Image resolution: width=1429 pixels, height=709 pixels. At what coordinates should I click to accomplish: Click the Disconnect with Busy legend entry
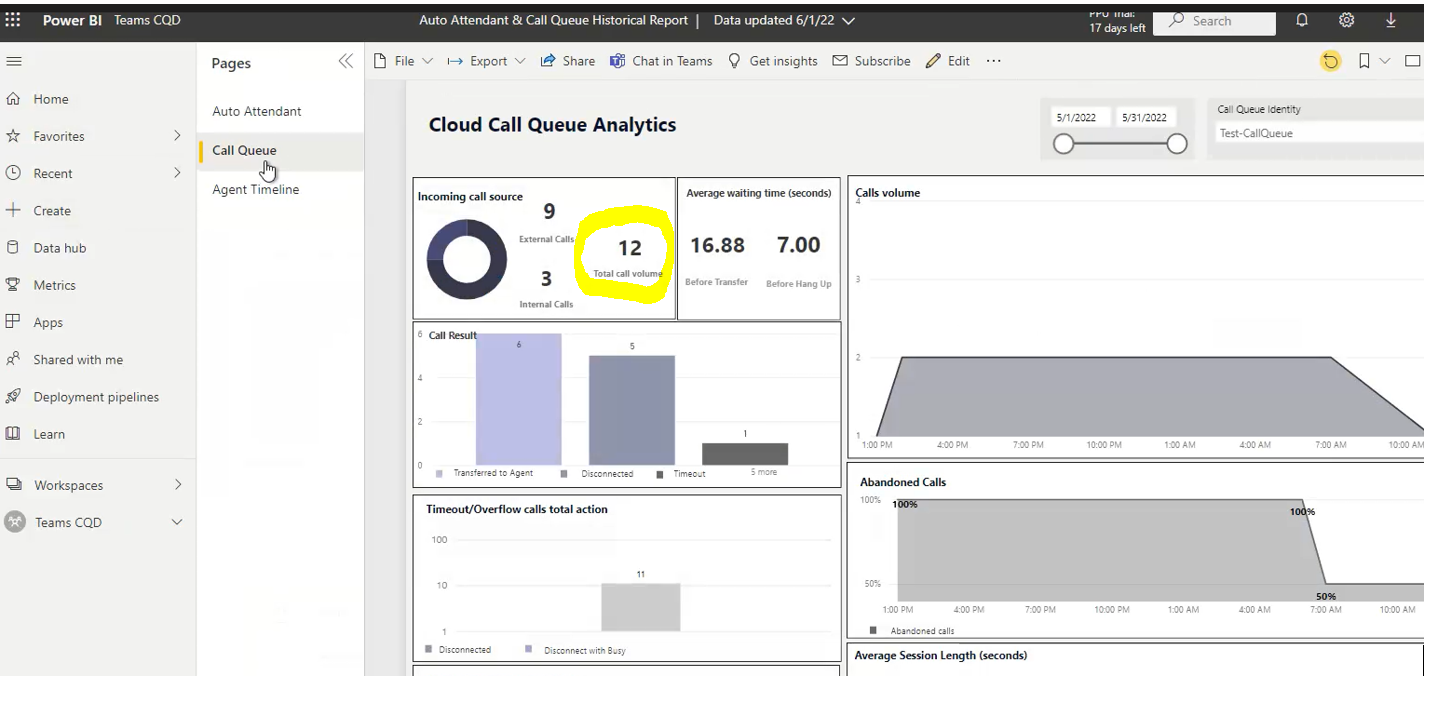tap(575, 650)
